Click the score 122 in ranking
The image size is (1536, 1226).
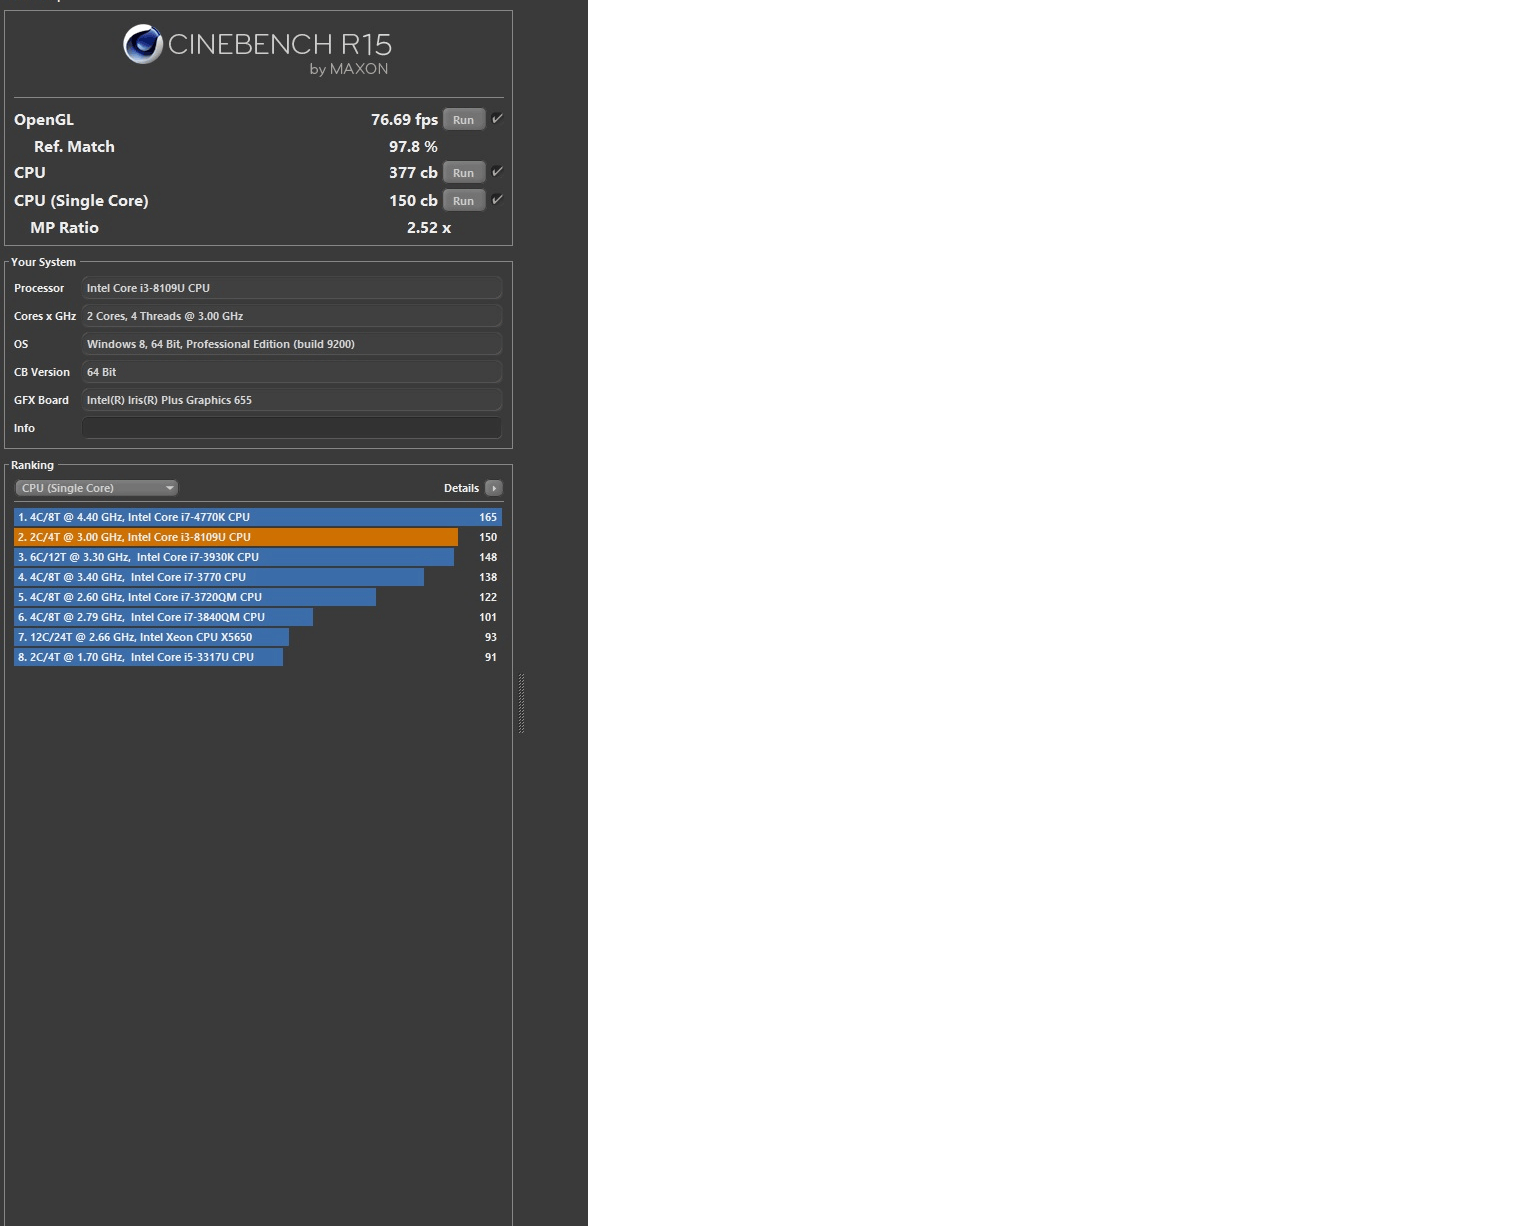488,597
